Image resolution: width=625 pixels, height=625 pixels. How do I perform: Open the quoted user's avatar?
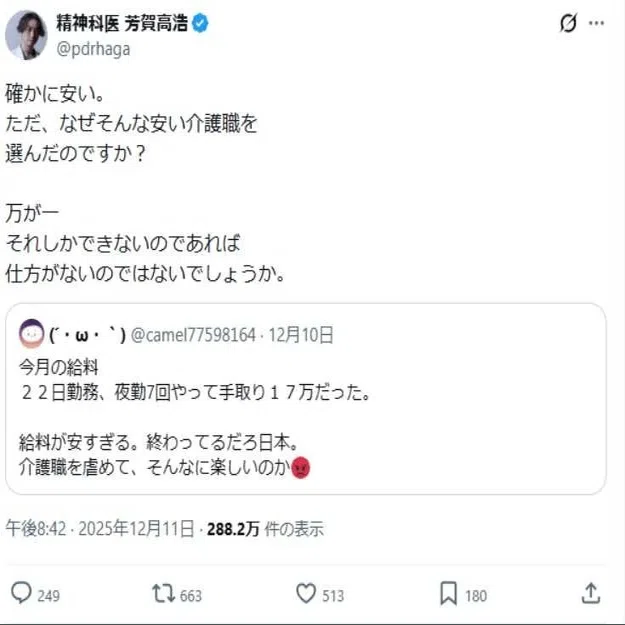pos(31,334)
